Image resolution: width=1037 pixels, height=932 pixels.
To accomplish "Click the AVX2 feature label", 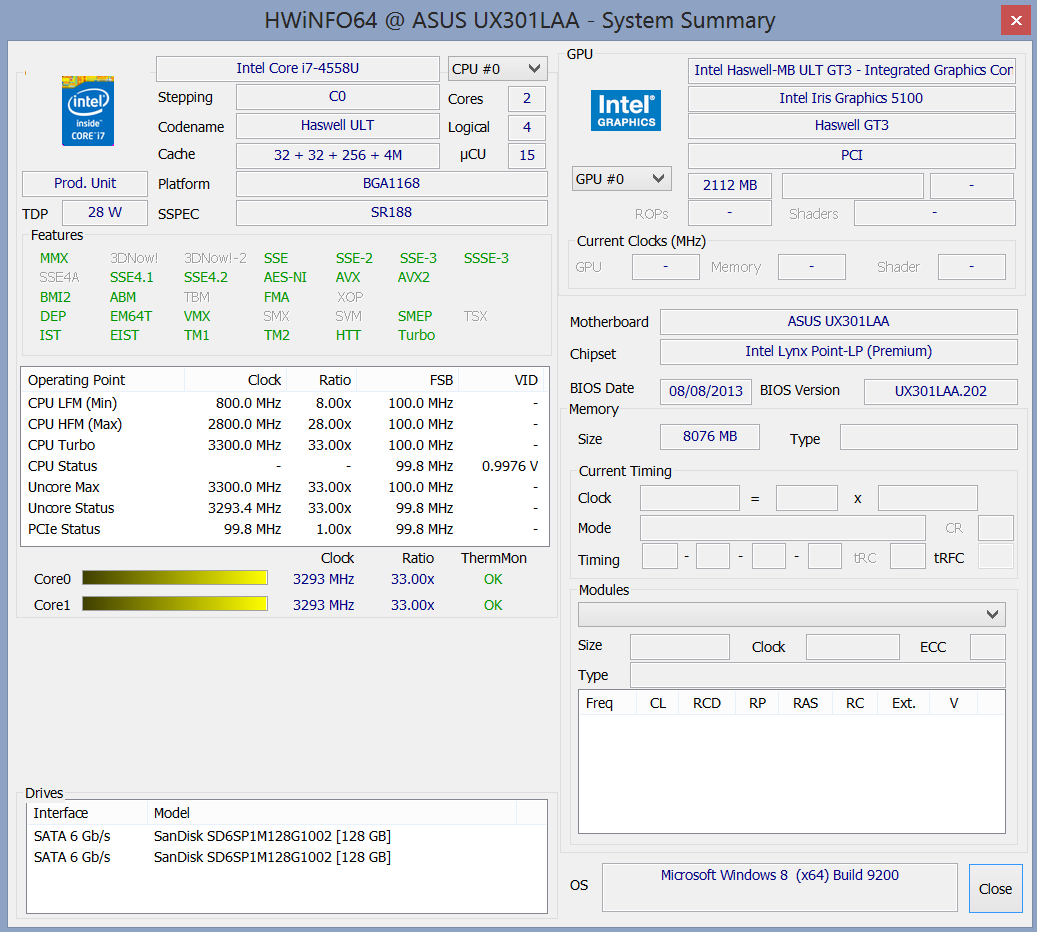I will tap(413, 277).
